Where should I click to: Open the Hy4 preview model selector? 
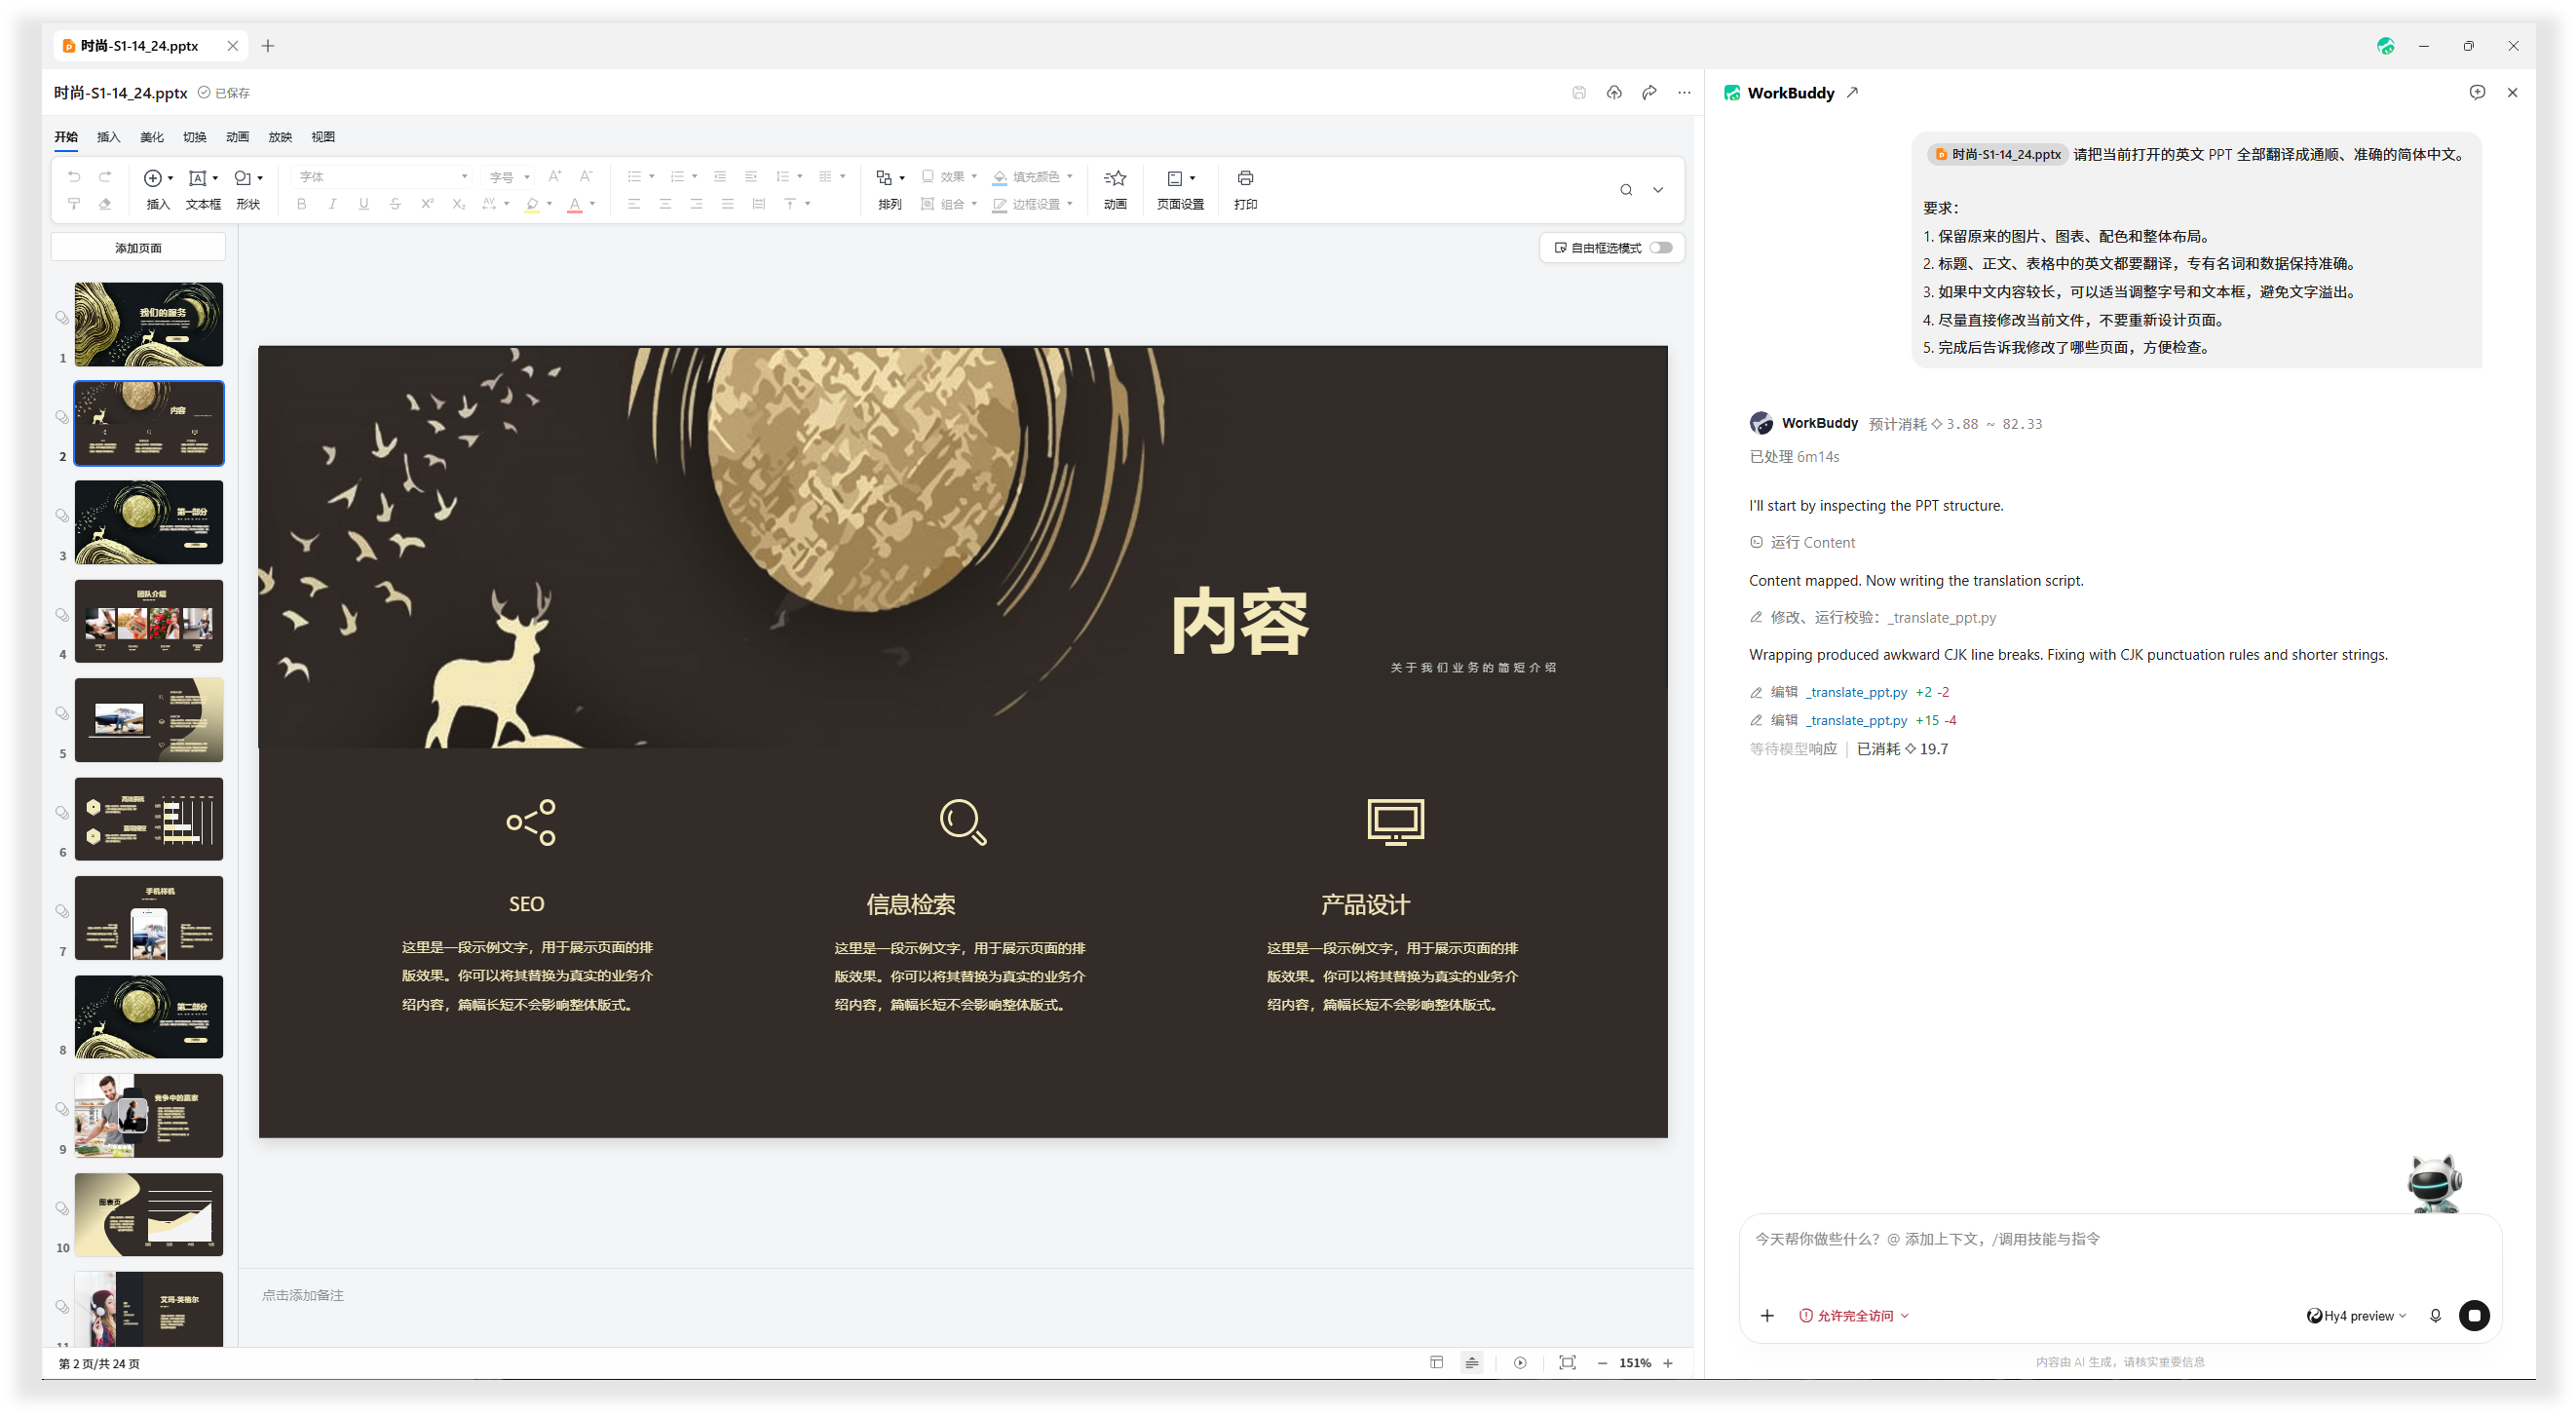point(2356,1316)
